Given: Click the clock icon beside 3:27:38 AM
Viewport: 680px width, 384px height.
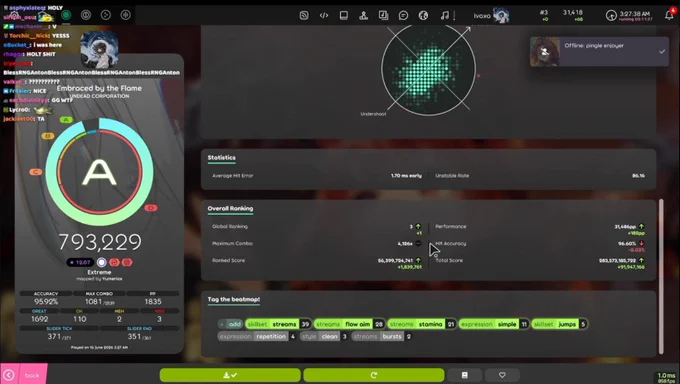Looking at the screenshot, I should pos(611,16).
